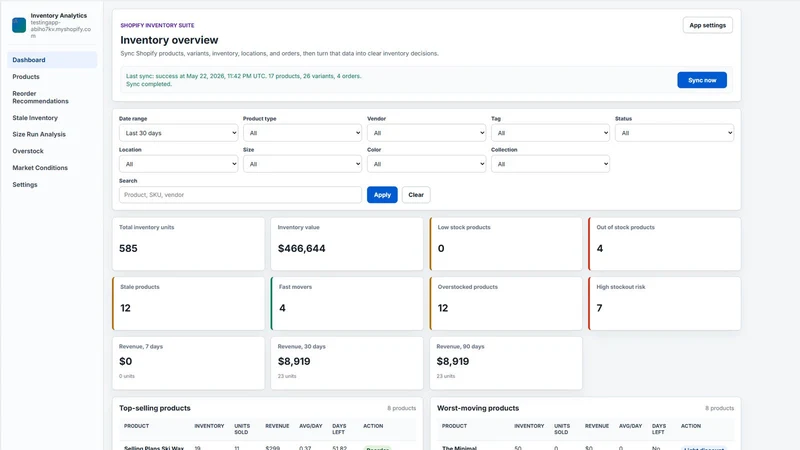Click the Revenue, 7 days card

tap(188, 363)
